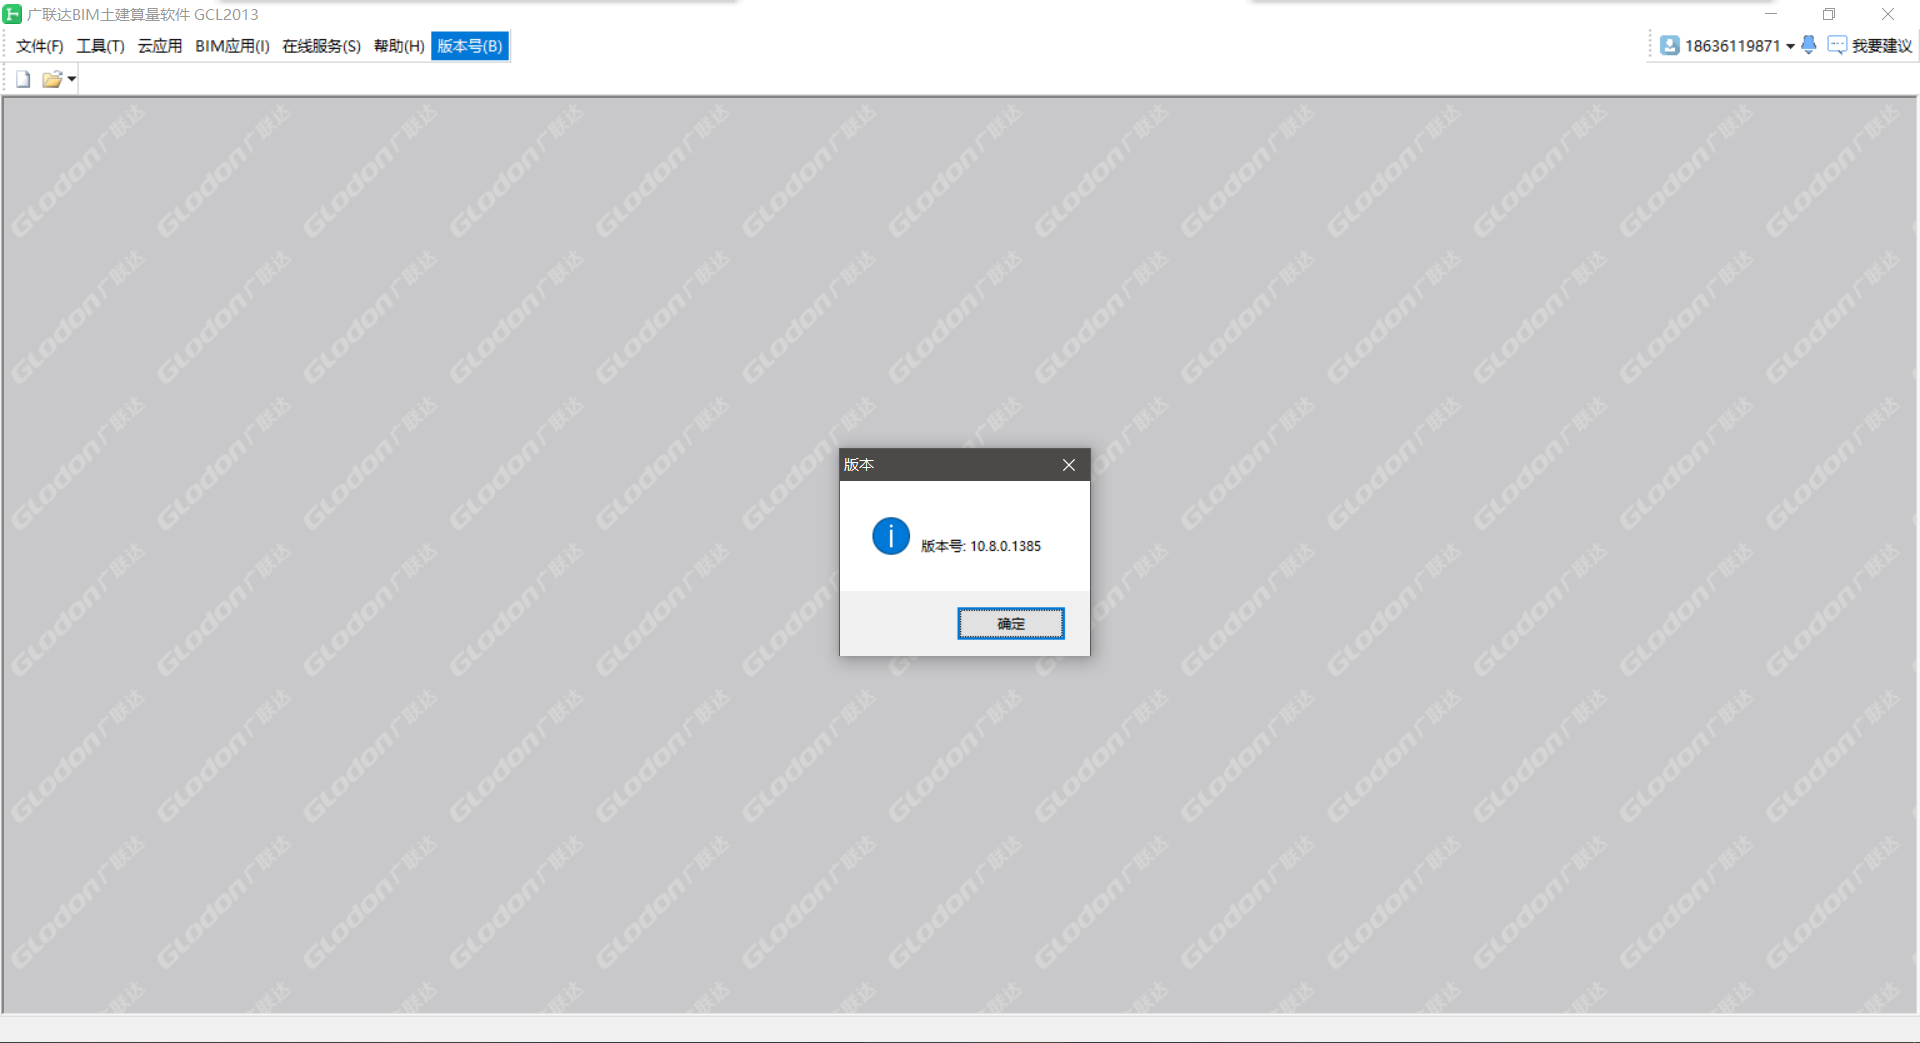Expand the open folder dropdown arrow
This screenshot has height=1043, width=1920.
(72, 79)
